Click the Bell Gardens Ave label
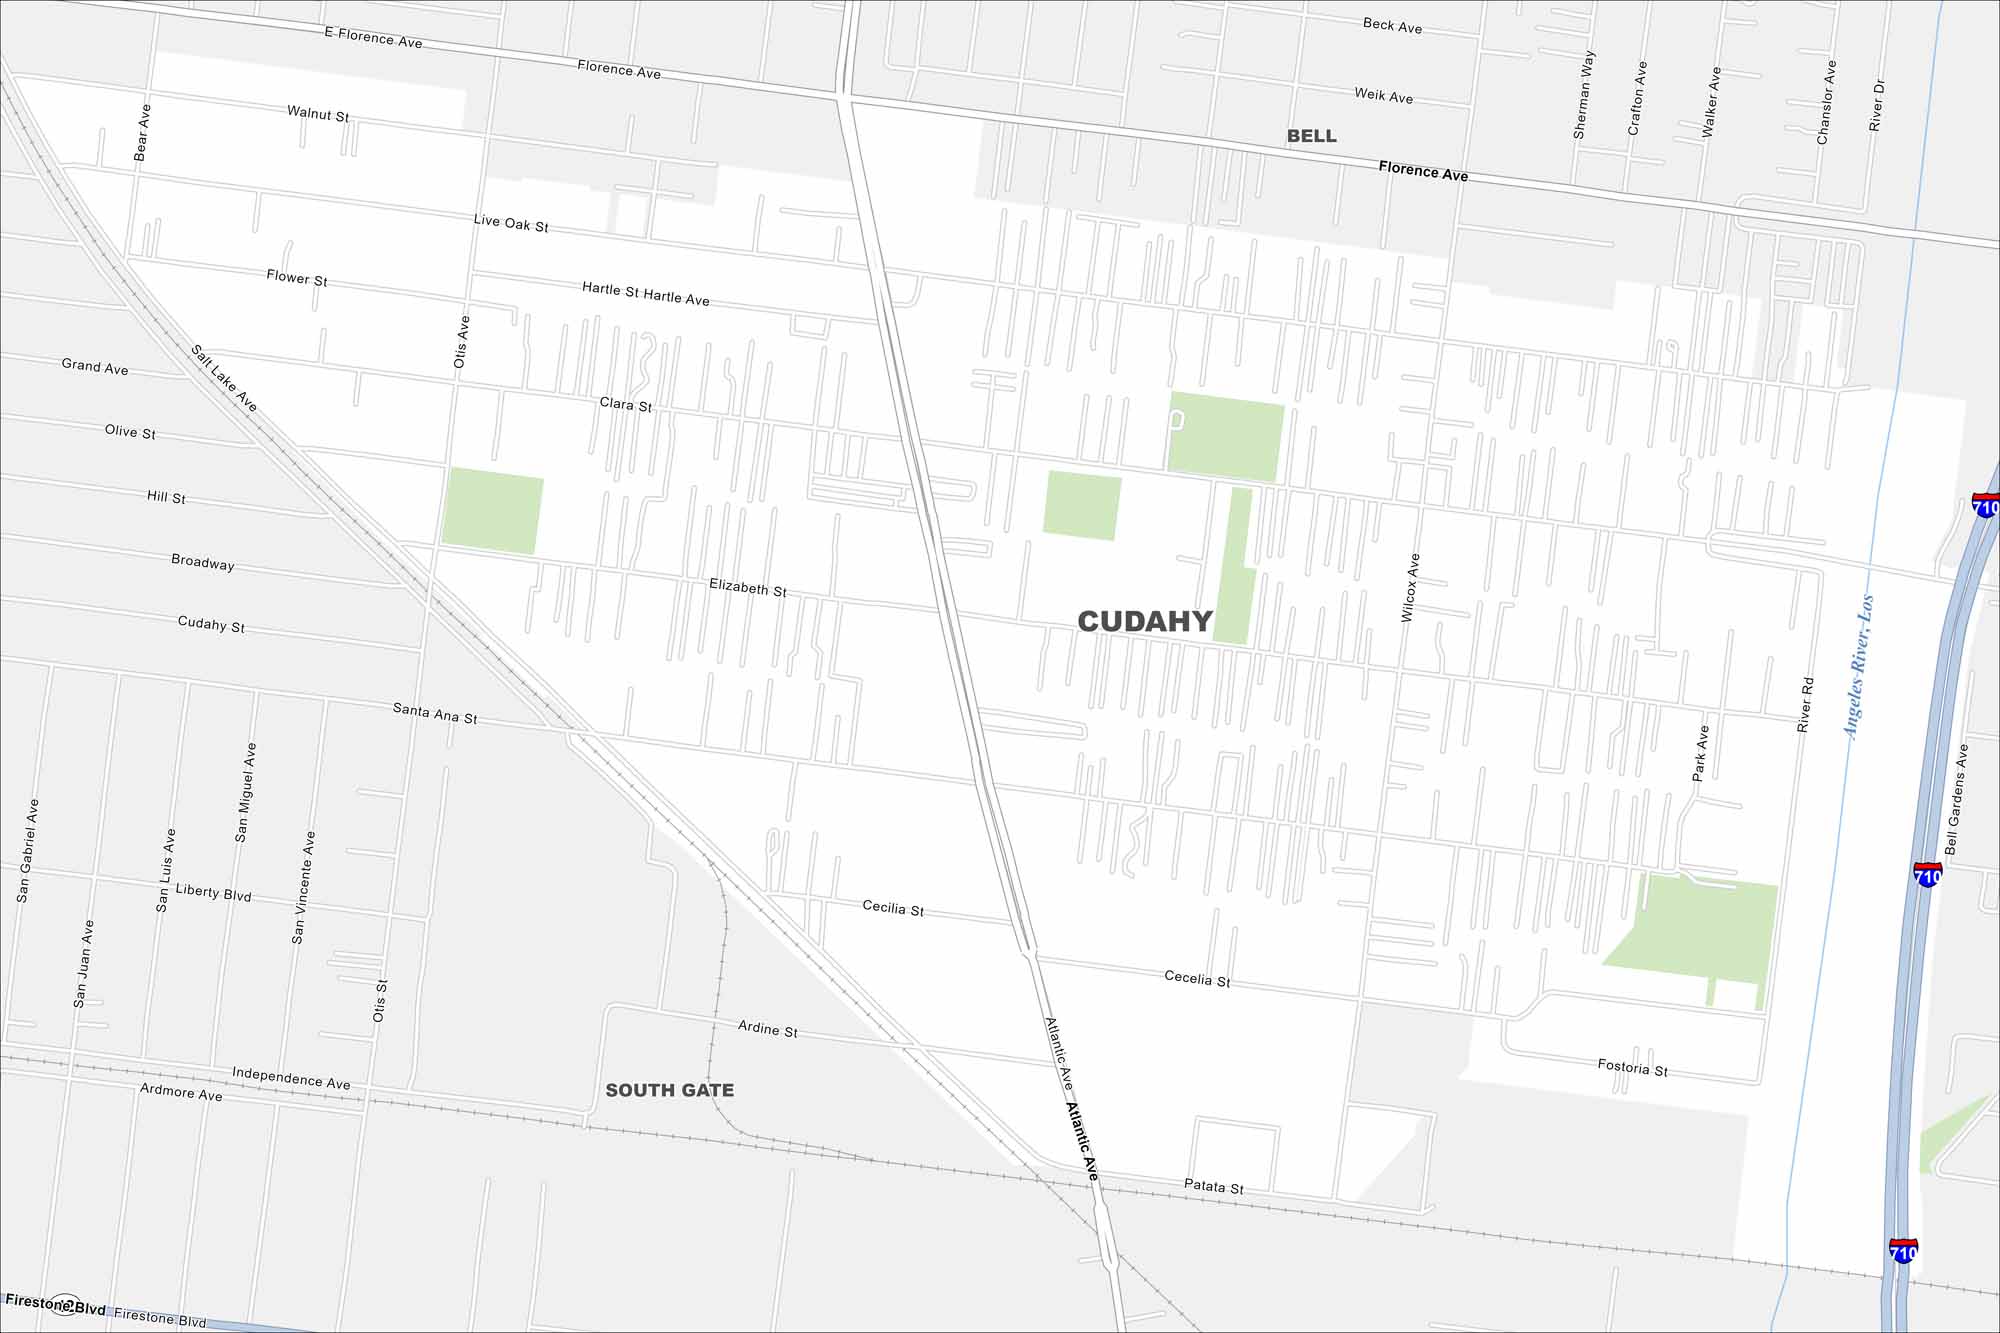This screenshot has height=1333, width=2000. tap(1956, 799)
